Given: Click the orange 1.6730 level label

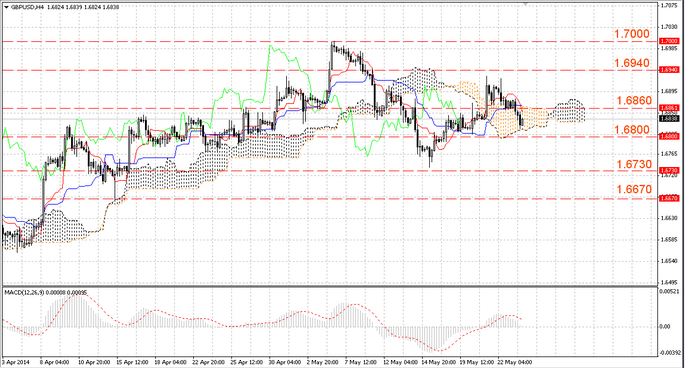Looking at the screenshot, I should [634, 164].
